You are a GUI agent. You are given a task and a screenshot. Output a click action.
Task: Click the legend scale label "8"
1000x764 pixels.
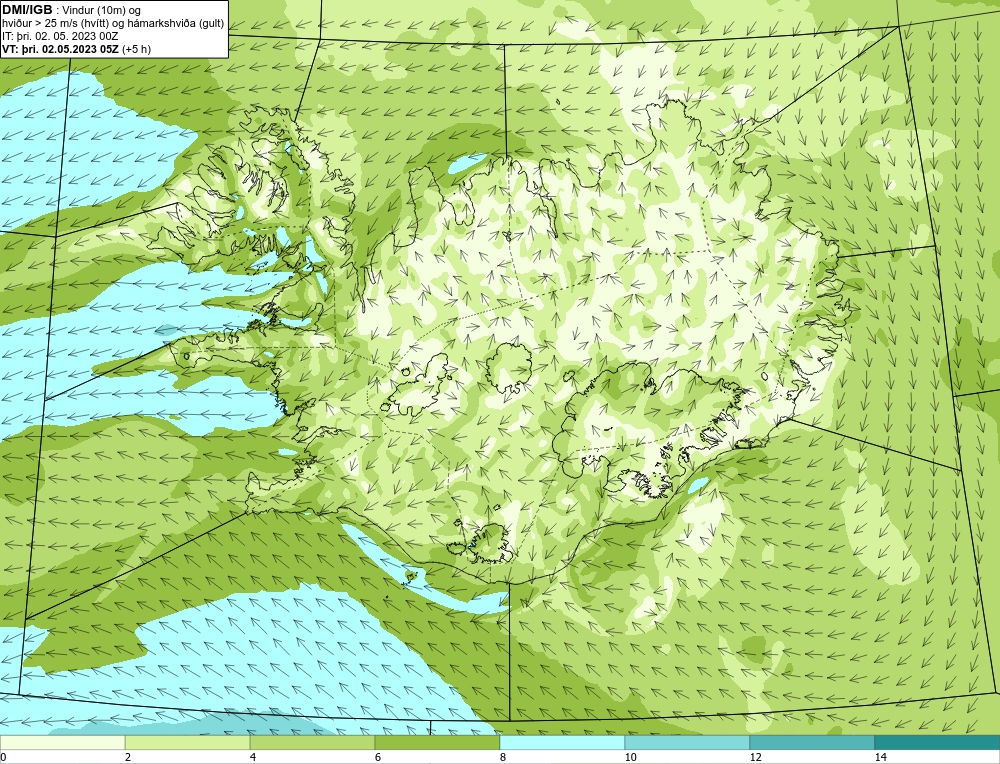[x=503, y=757]
